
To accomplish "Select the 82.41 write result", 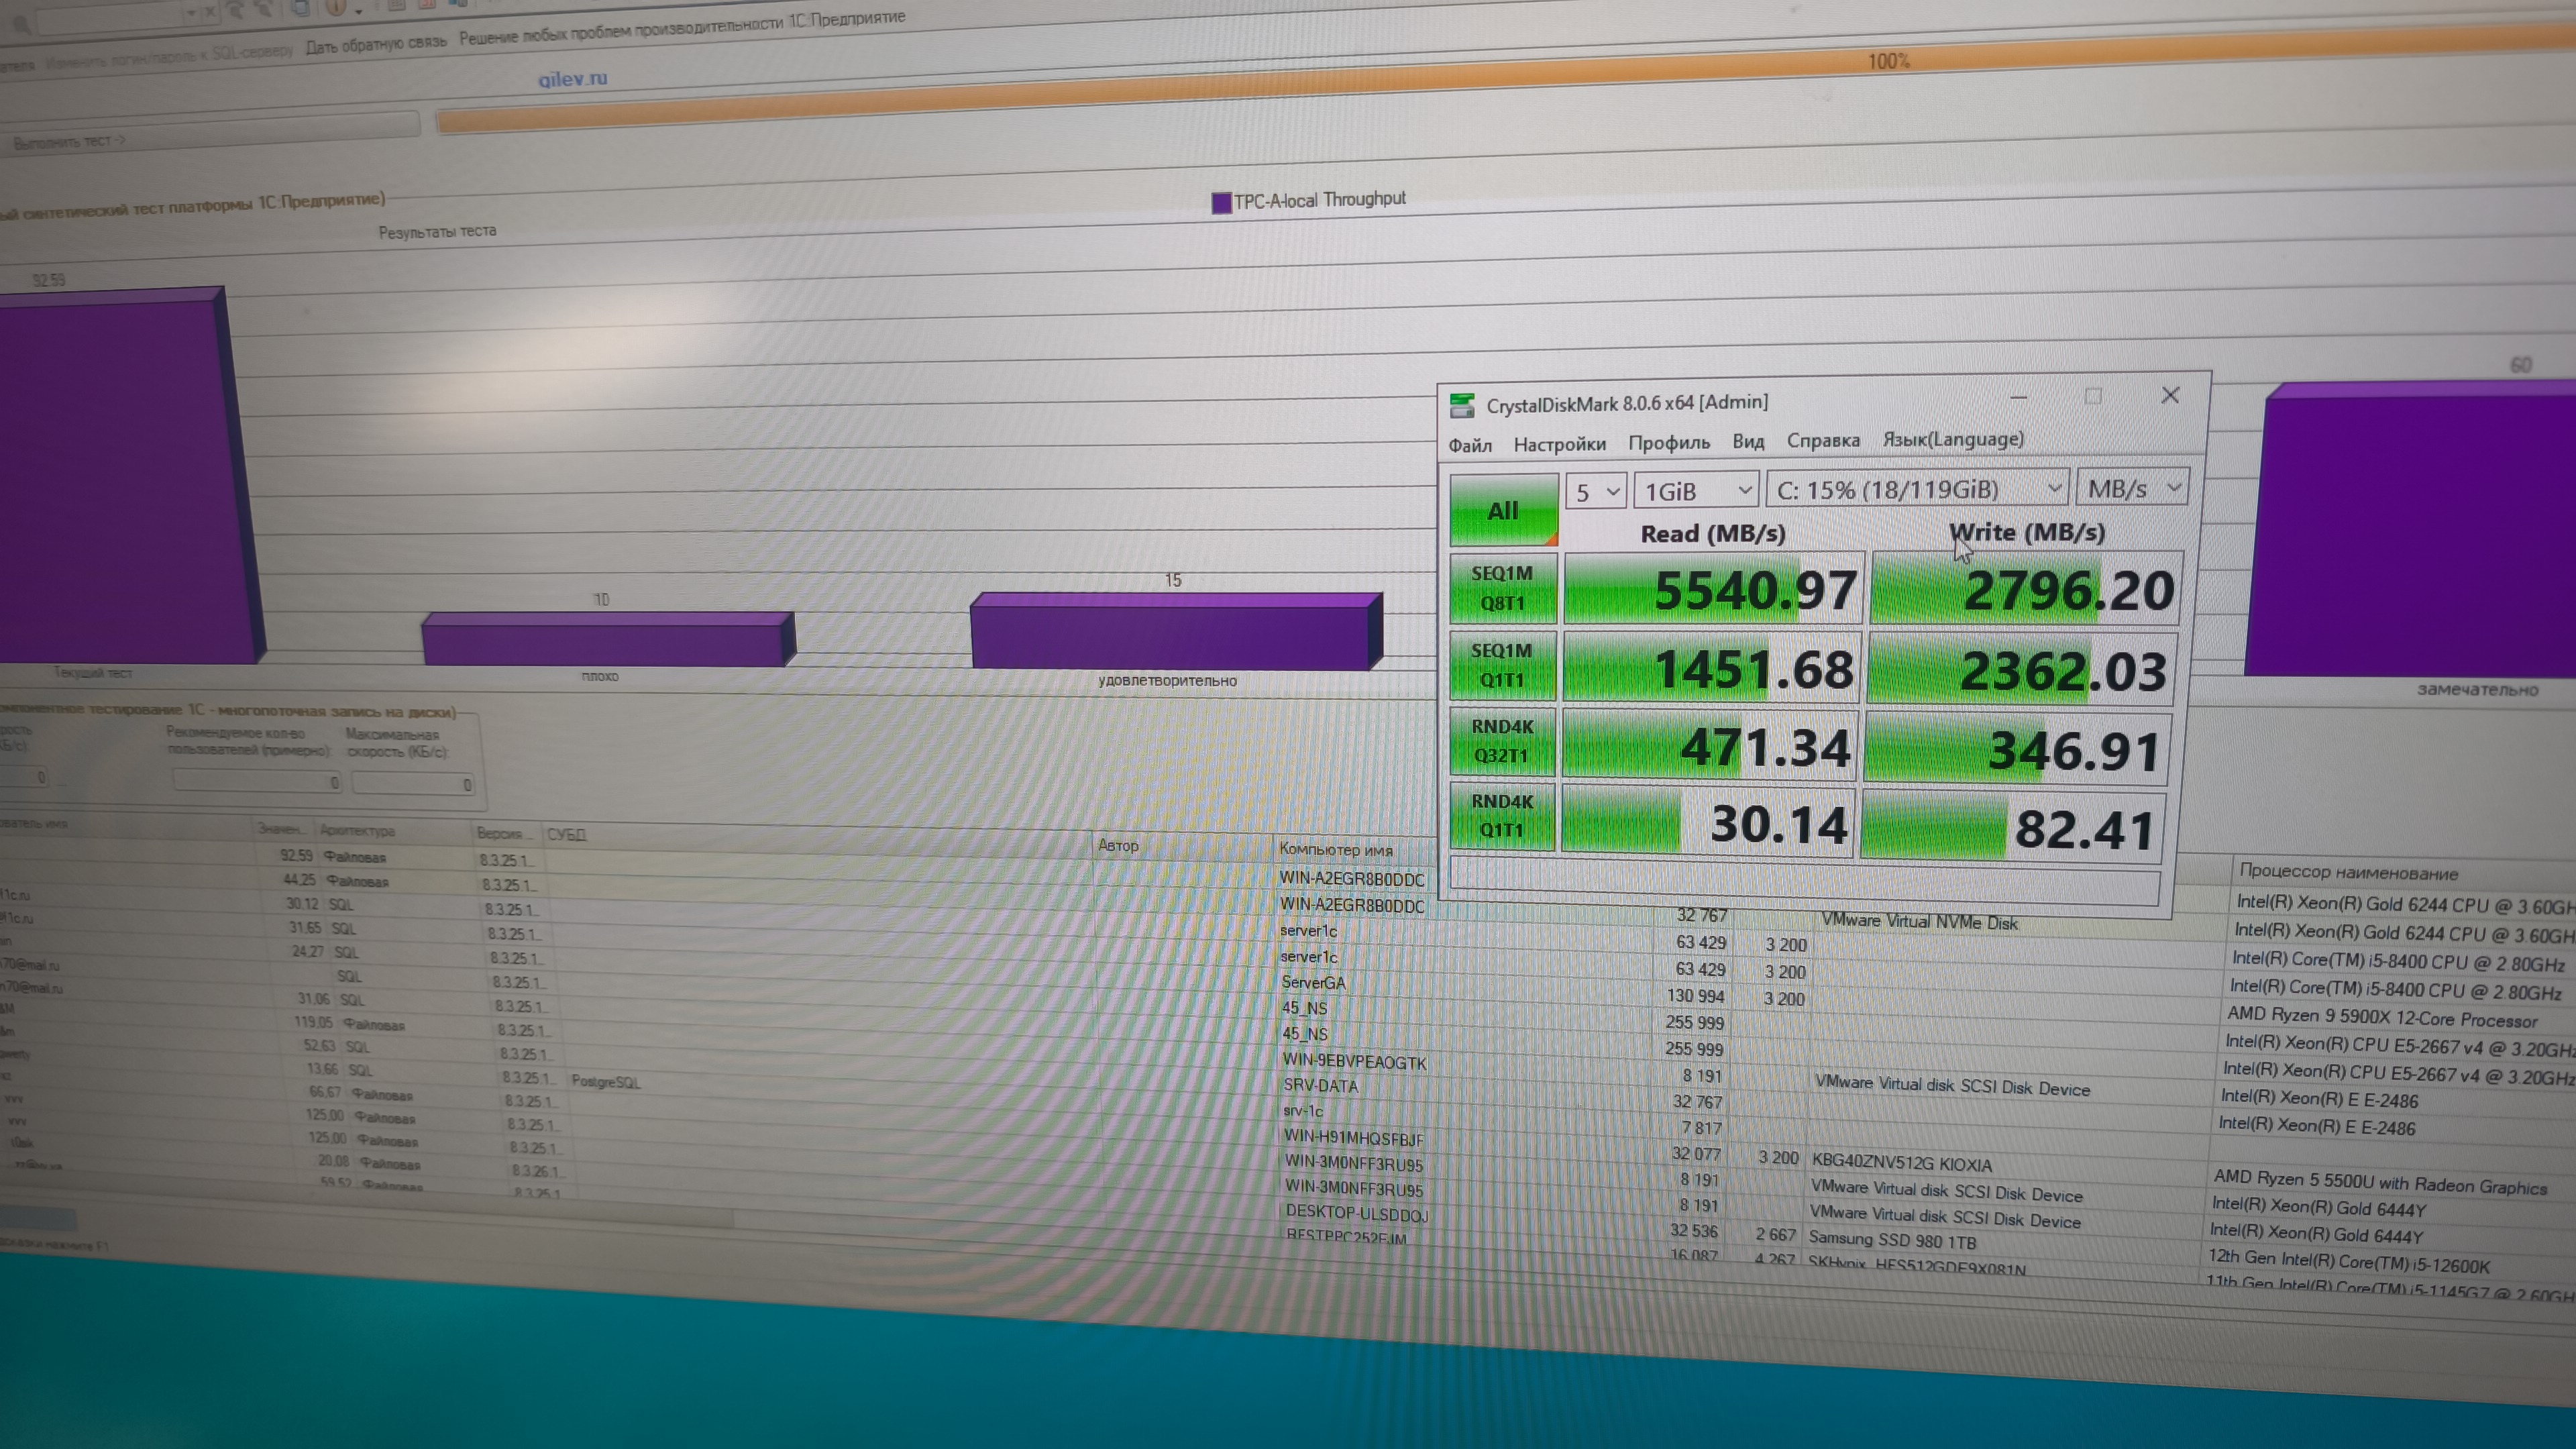I will (2012, 828).
